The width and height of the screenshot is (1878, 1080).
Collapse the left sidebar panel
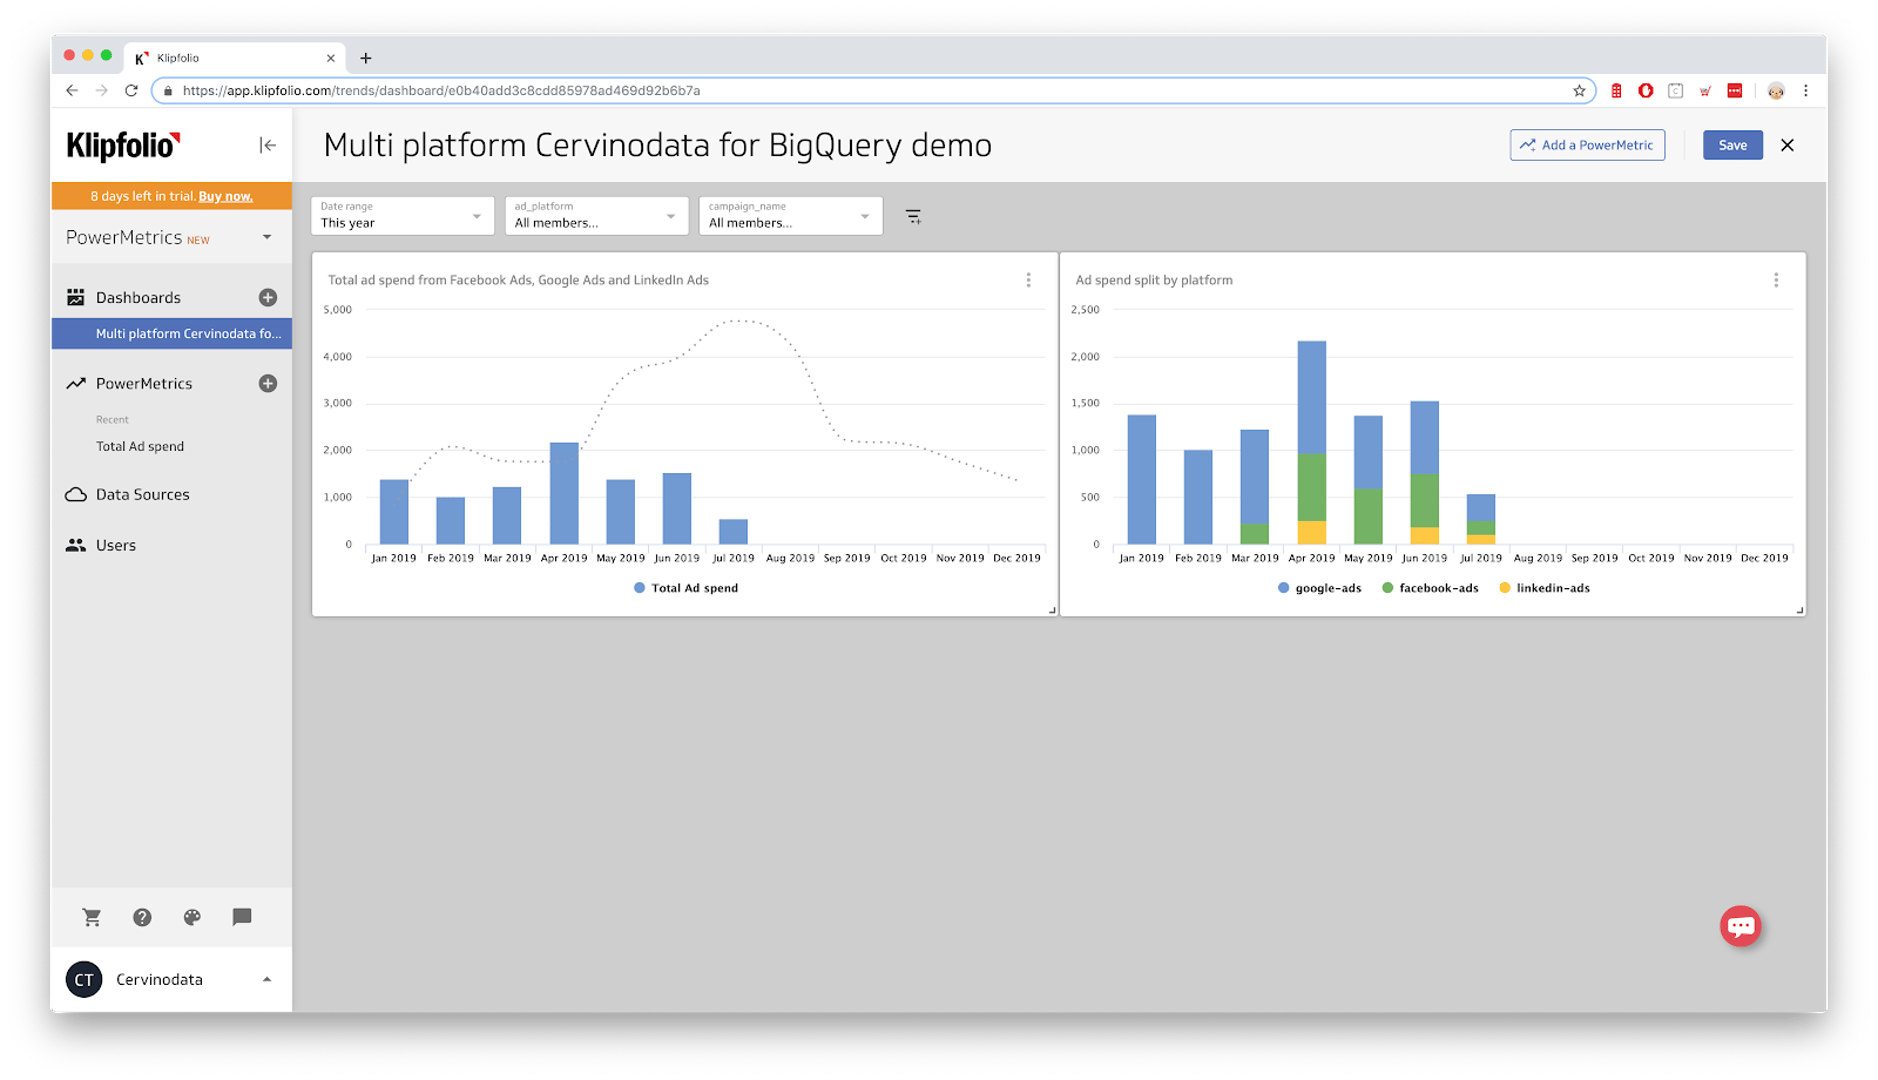point(267,145)
